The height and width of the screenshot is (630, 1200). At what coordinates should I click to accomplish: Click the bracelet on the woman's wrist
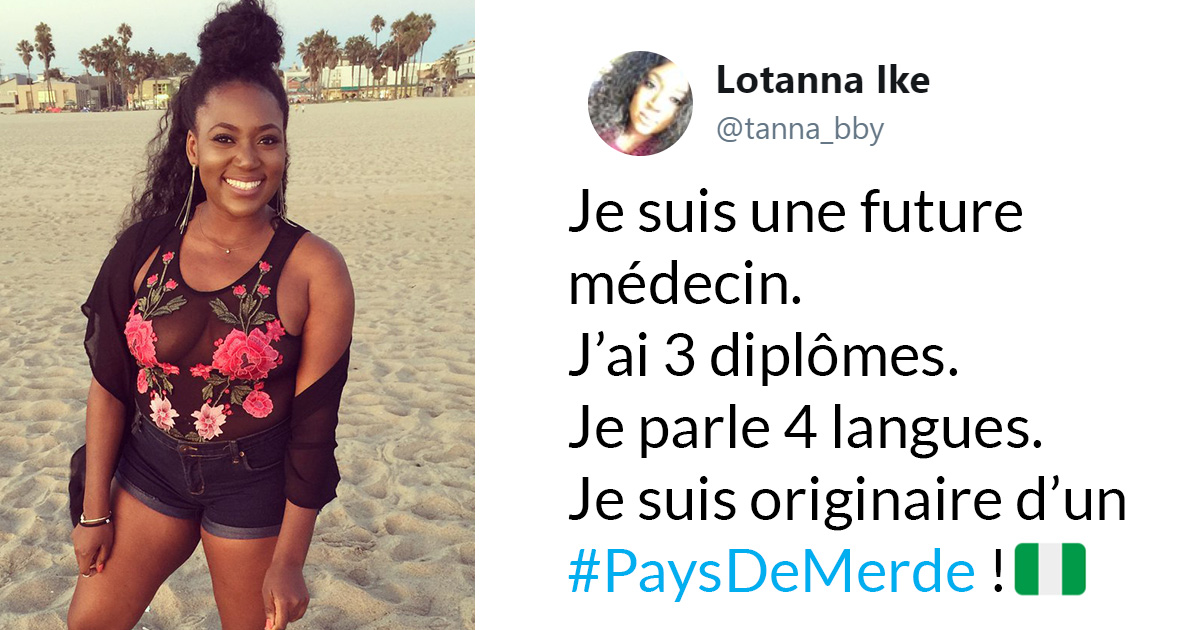95,519
